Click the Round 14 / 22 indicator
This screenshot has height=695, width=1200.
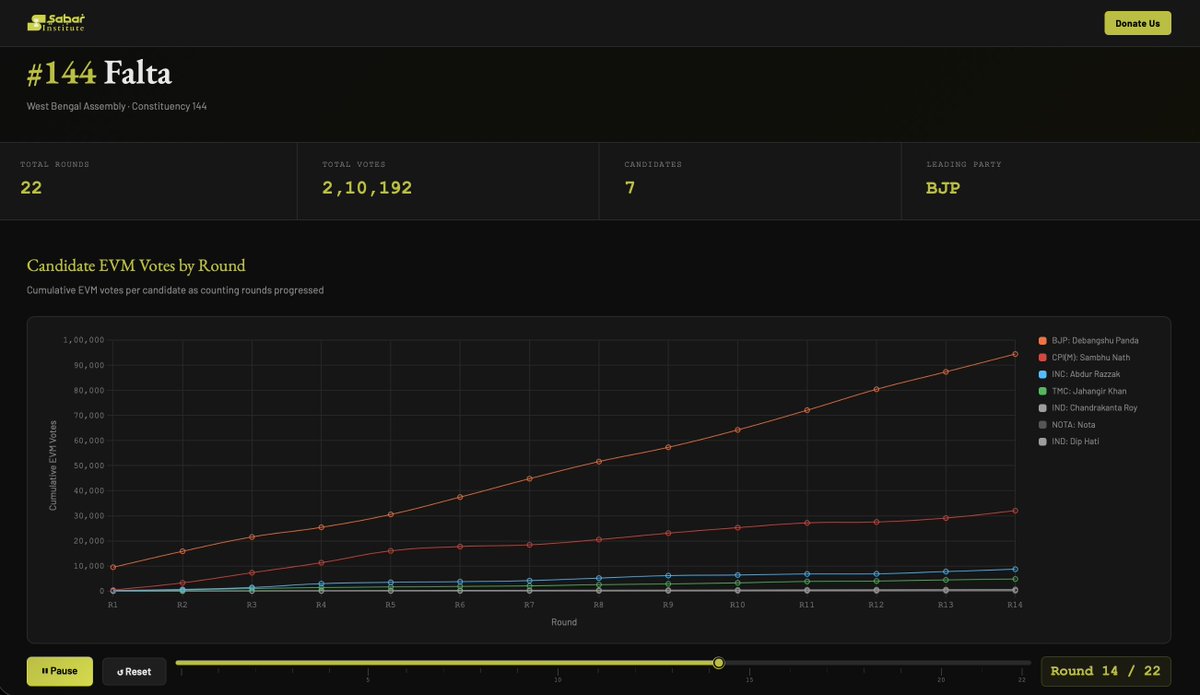click(1105, 671)
